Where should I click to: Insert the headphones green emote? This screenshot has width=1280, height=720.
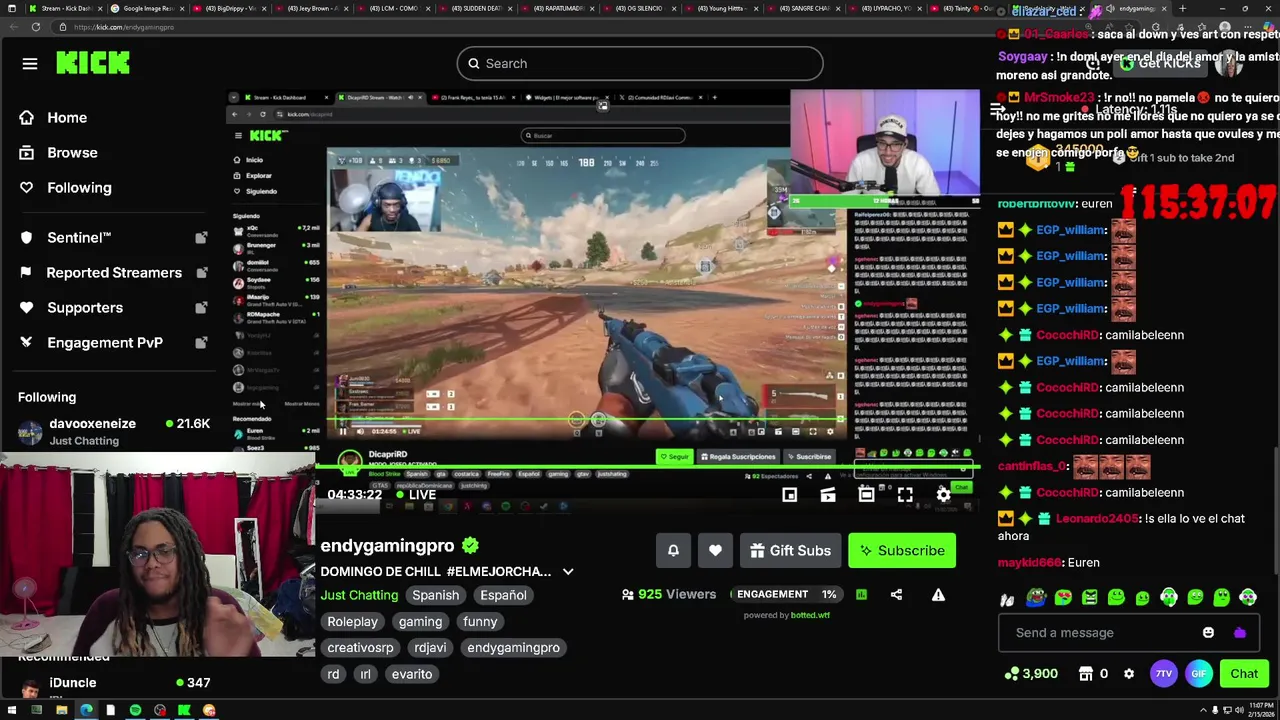point(1169,598)
